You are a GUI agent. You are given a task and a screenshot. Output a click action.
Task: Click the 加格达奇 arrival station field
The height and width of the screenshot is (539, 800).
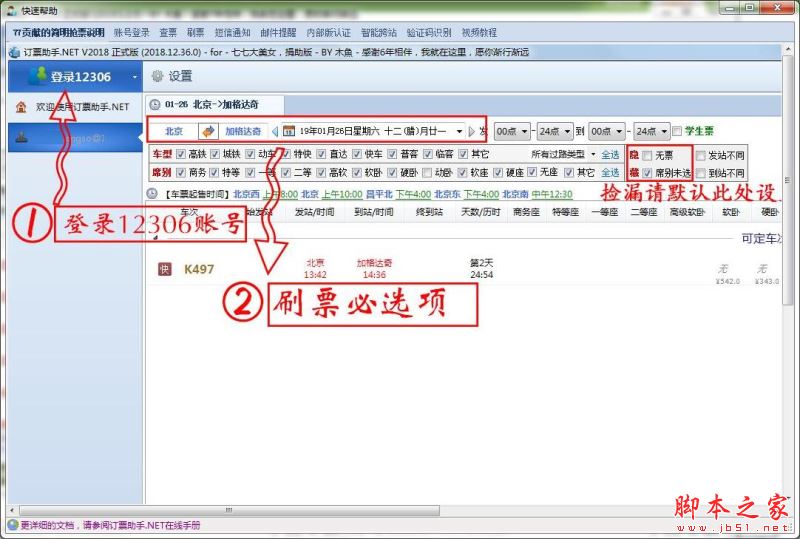click(x=243, y=131)
